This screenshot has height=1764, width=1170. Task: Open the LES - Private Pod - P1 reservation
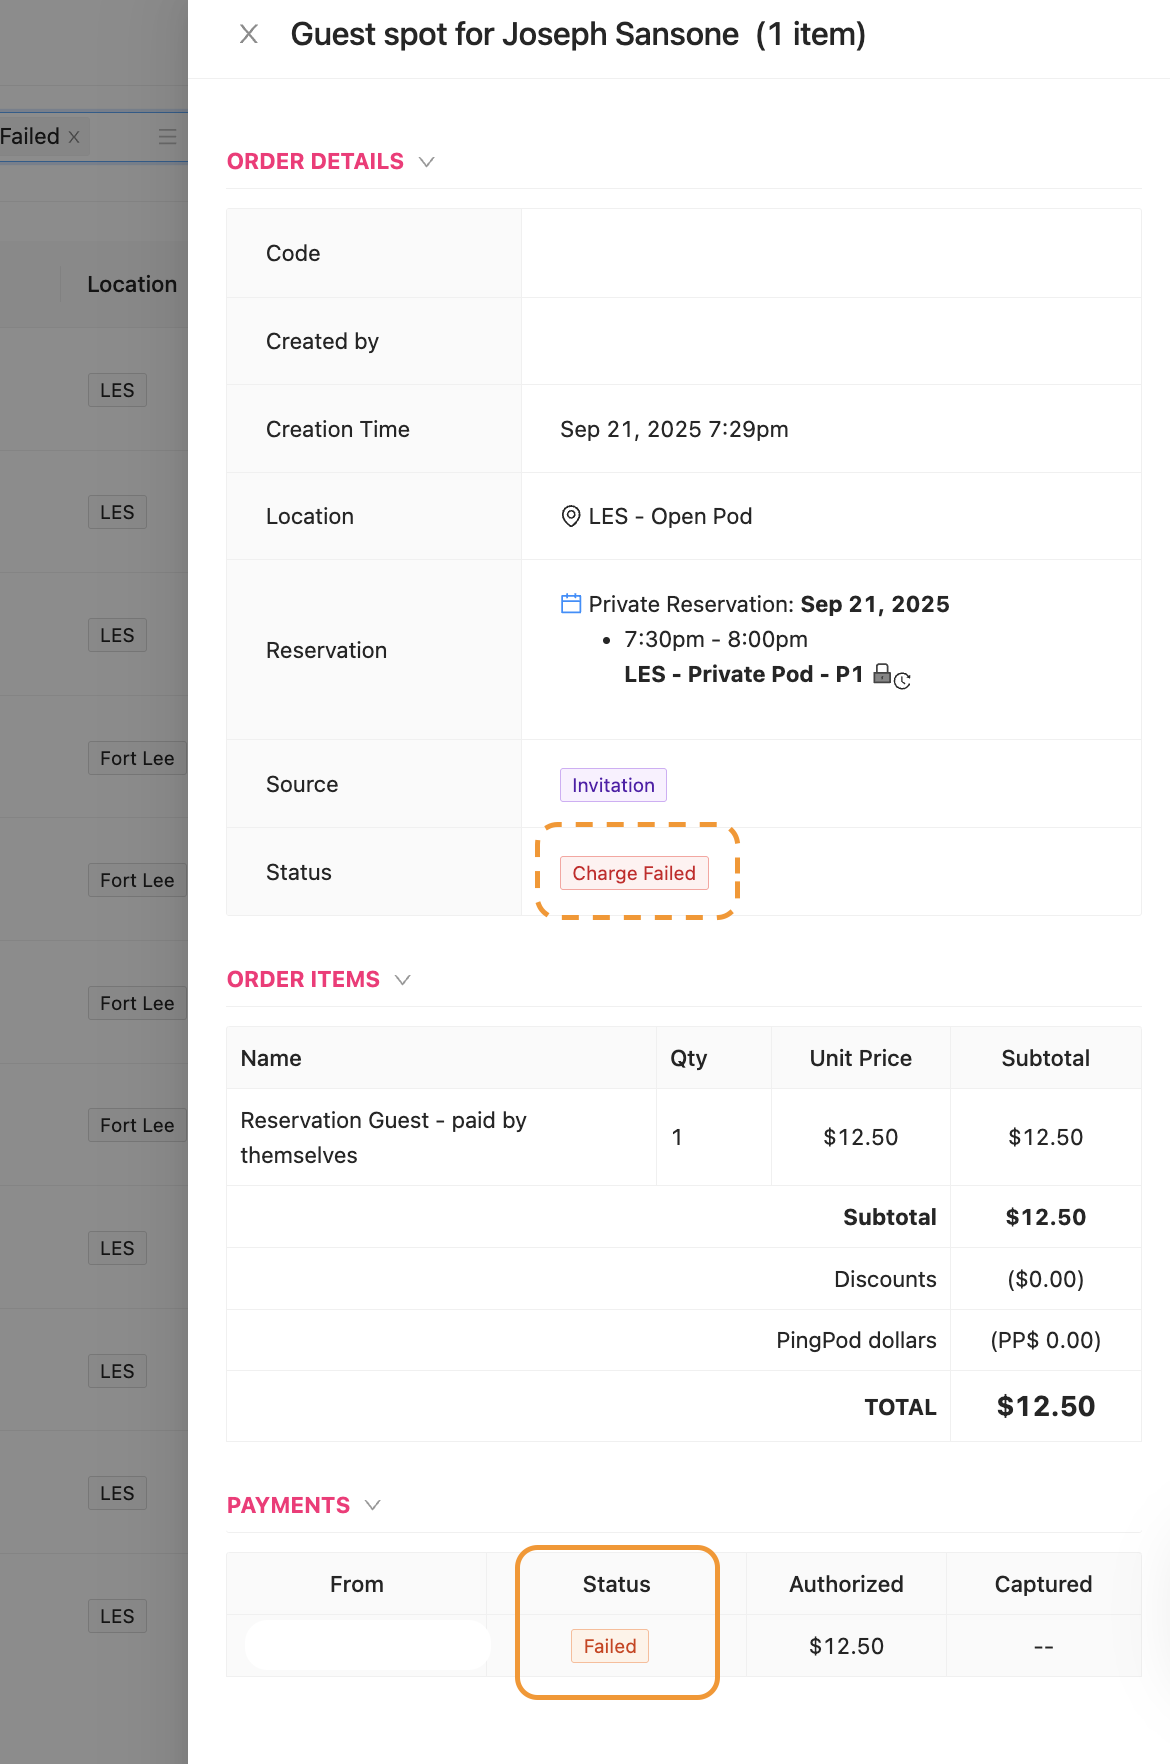(x=743, y=674)
